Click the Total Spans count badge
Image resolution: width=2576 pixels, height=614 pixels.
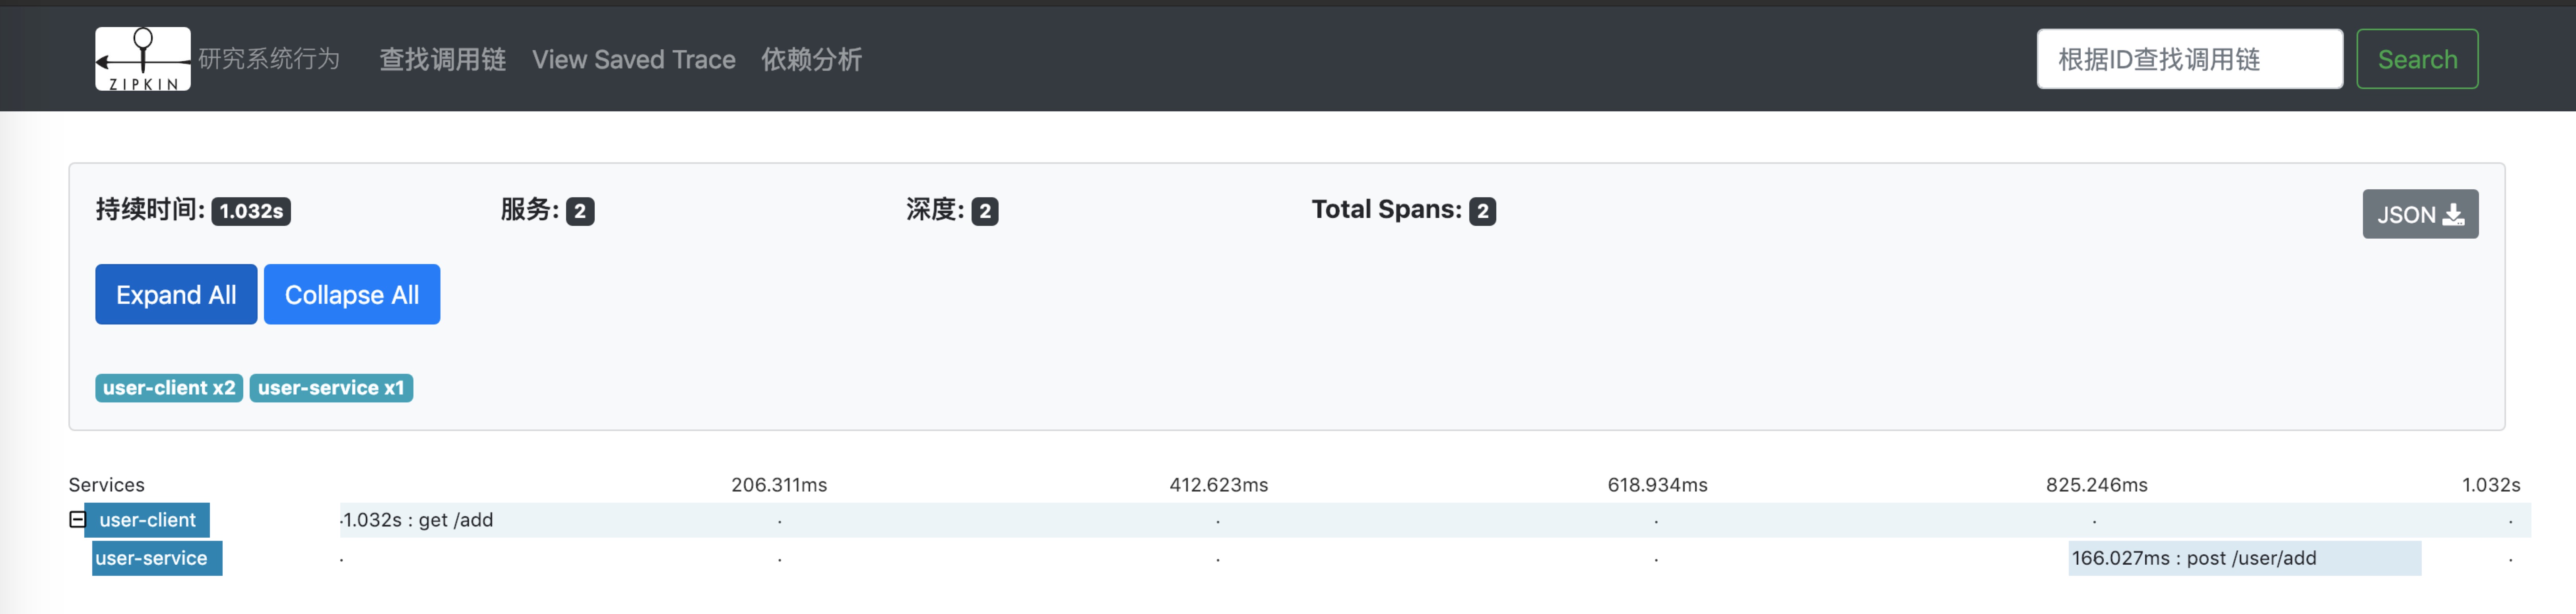pyautogui.click(x=1482, y=211)
